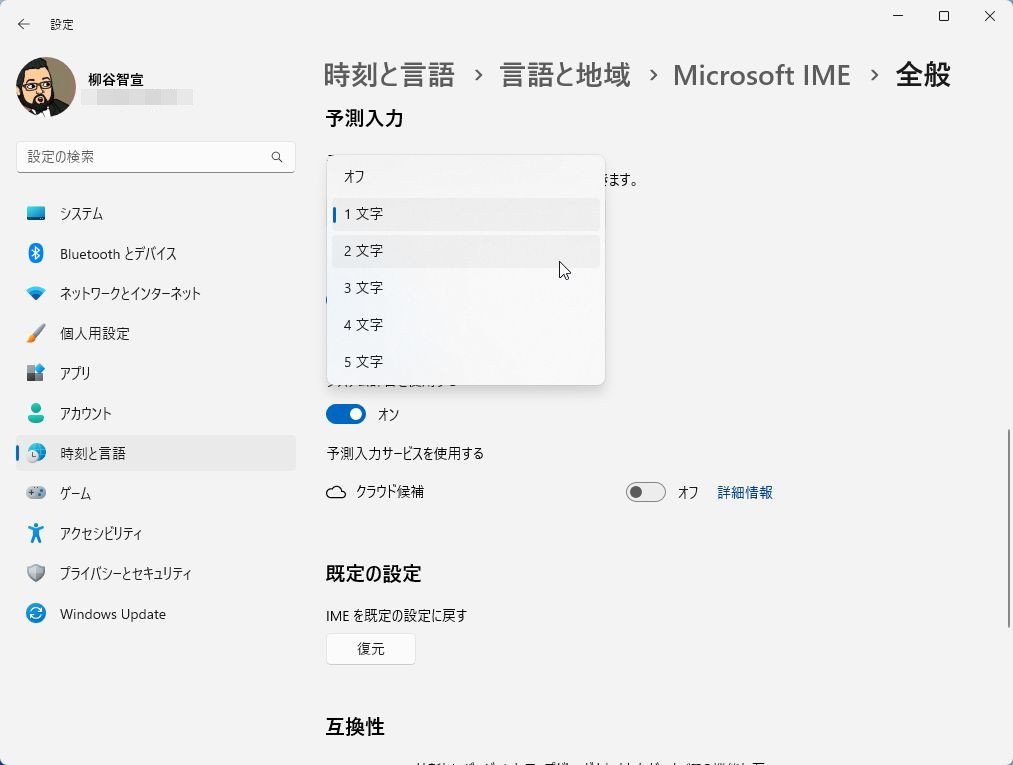Open the 詳細情報 link
Viewport: 1013px width, 765px height.
click(745, 492)
